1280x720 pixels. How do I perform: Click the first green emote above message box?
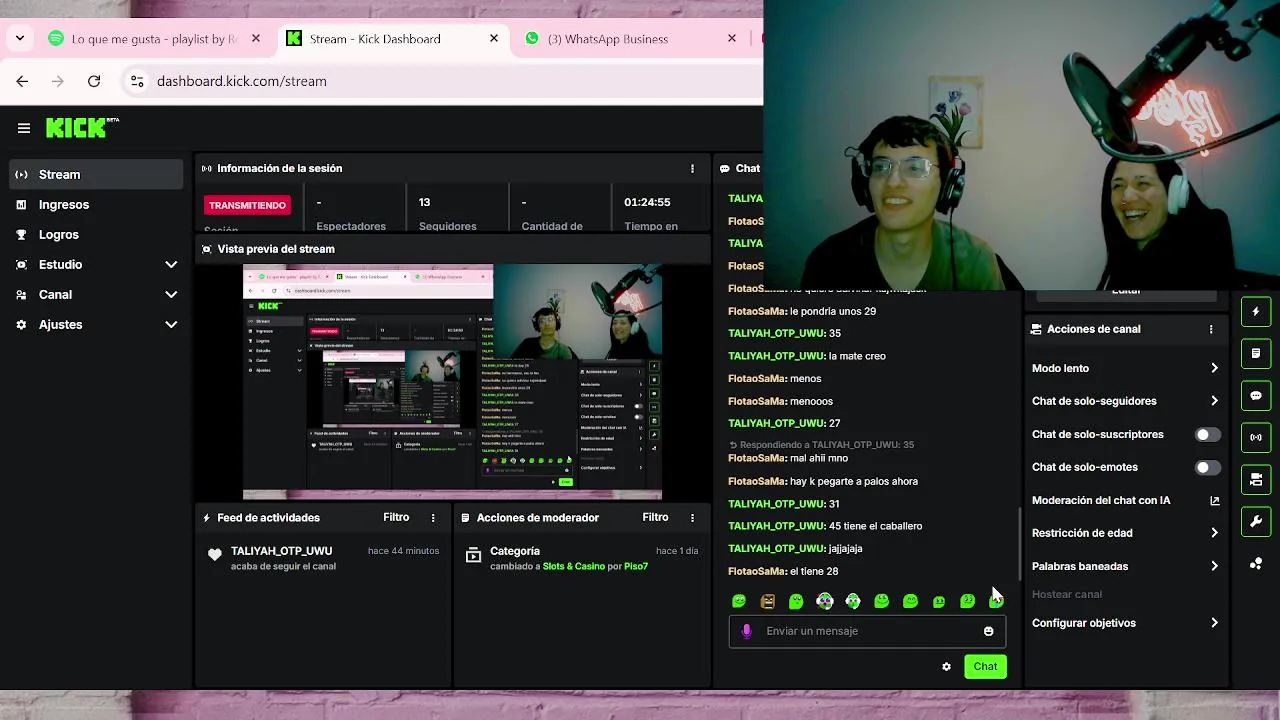(739, 601)
